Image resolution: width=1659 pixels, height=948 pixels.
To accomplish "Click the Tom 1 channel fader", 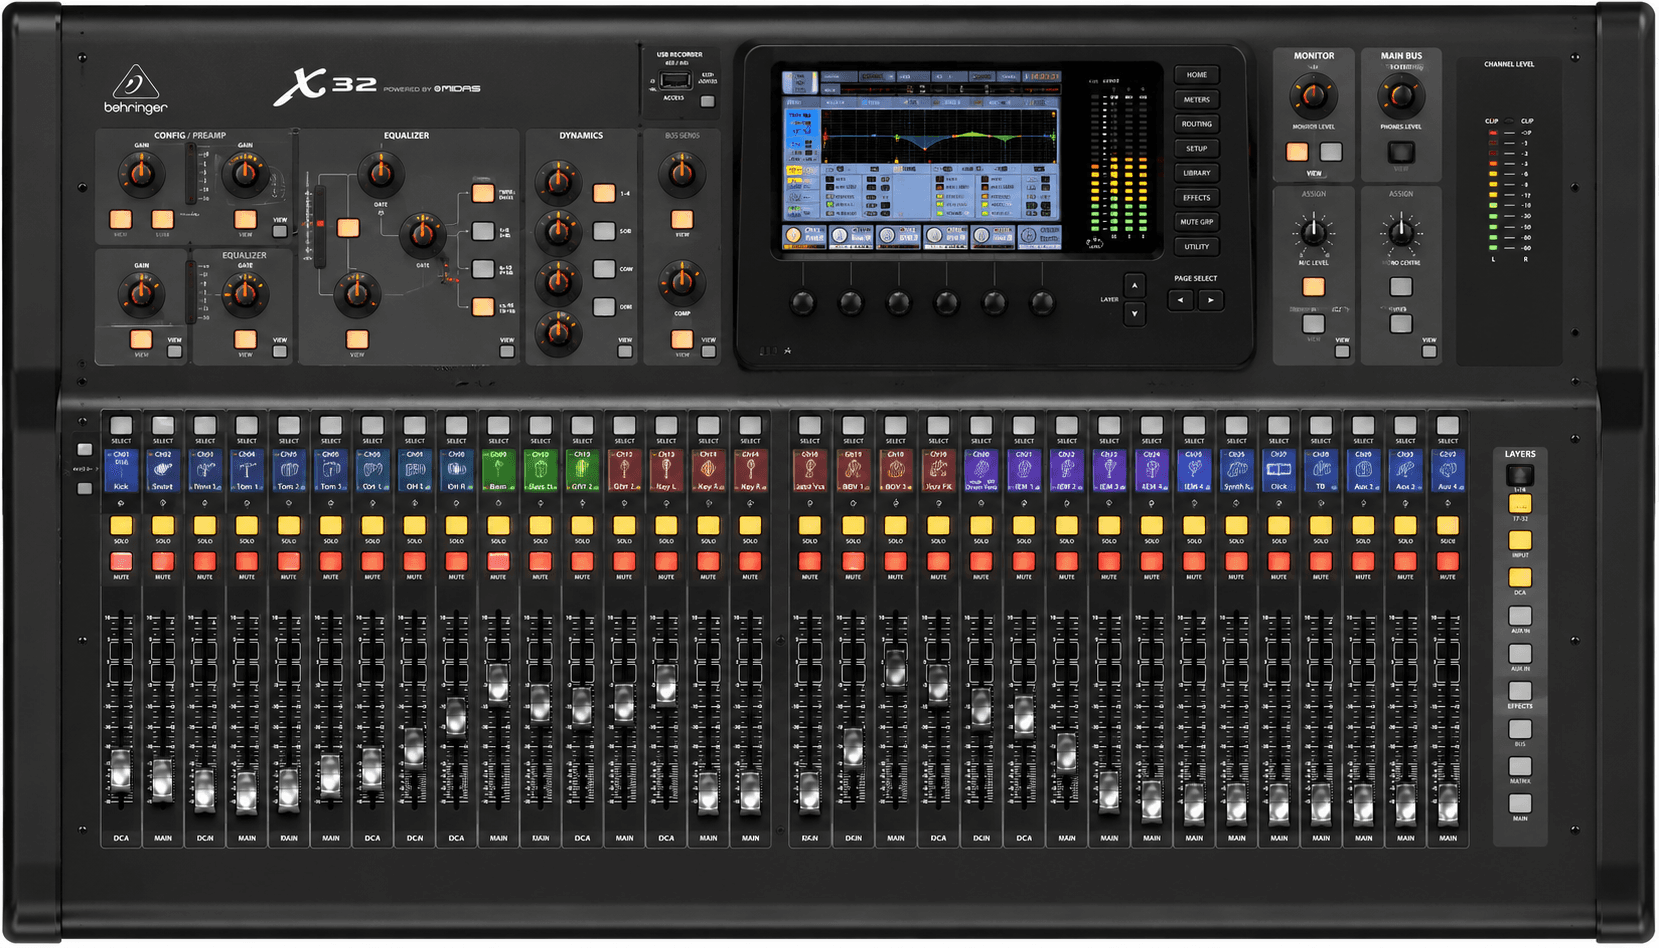I will [x=247, y=793].
